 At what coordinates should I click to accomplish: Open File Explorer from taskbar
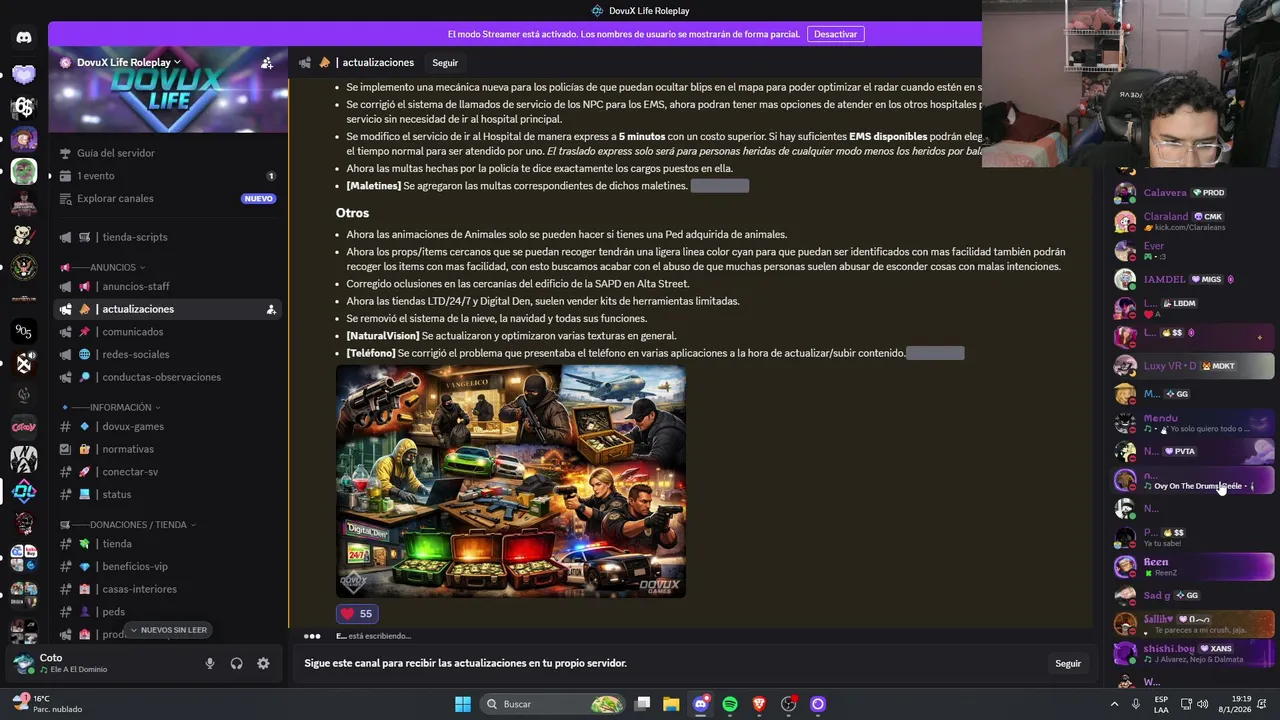pyautogui.click(x=671, y=704)
